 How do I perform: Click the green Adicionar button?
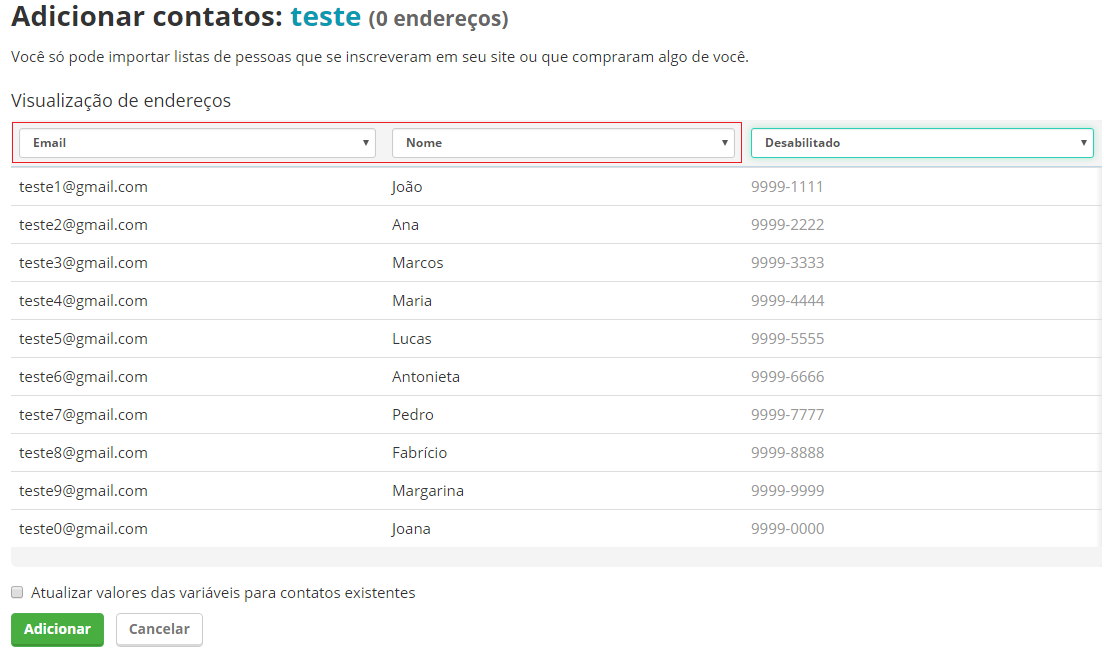pos(57,629)
